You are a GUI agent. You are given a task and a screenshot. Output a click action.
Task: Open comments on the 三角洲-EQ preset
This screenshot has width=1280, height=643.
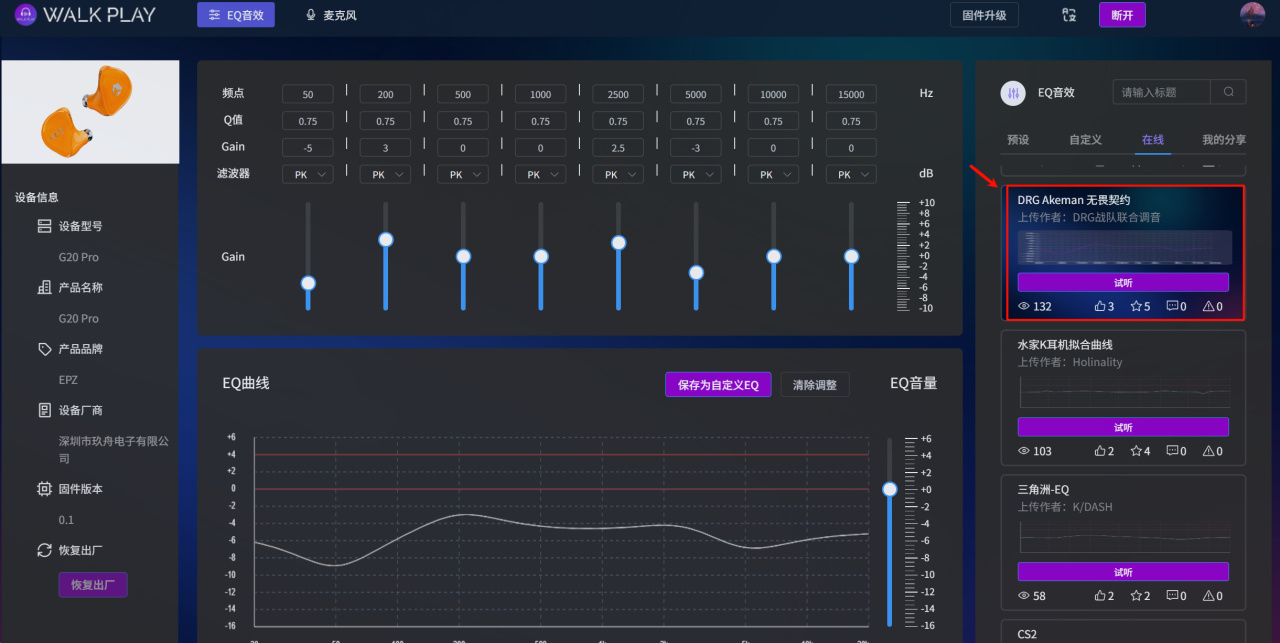pyautogui.click(x=1172, y=596)
